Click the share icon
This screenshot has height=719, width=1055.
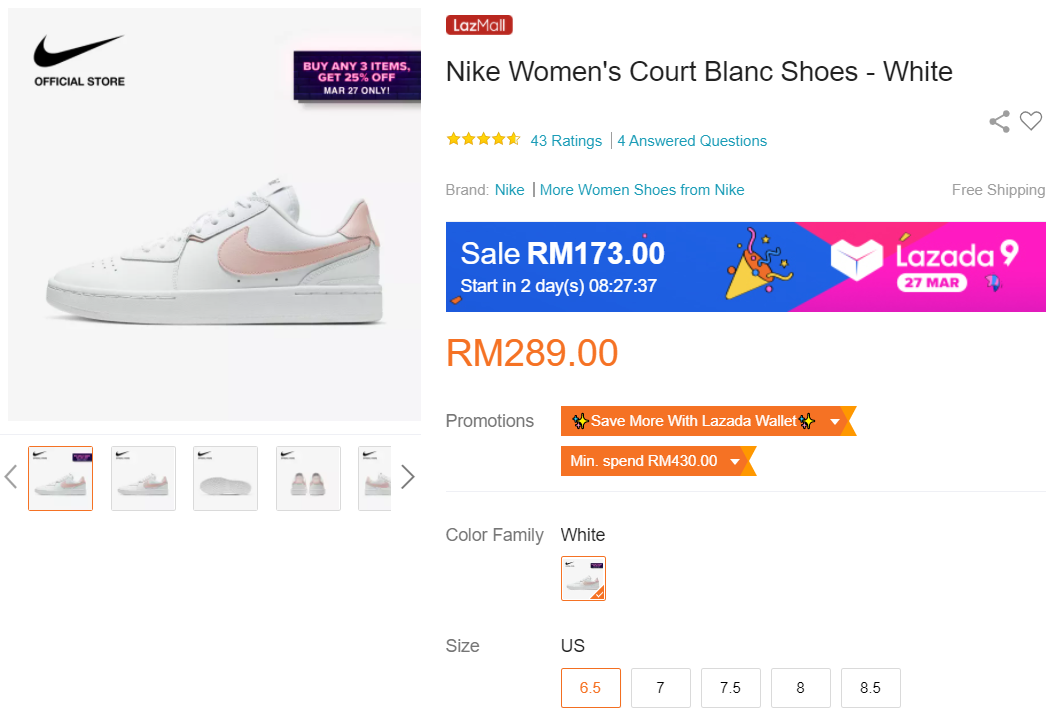pyautogui.click(x=999, y=122)
